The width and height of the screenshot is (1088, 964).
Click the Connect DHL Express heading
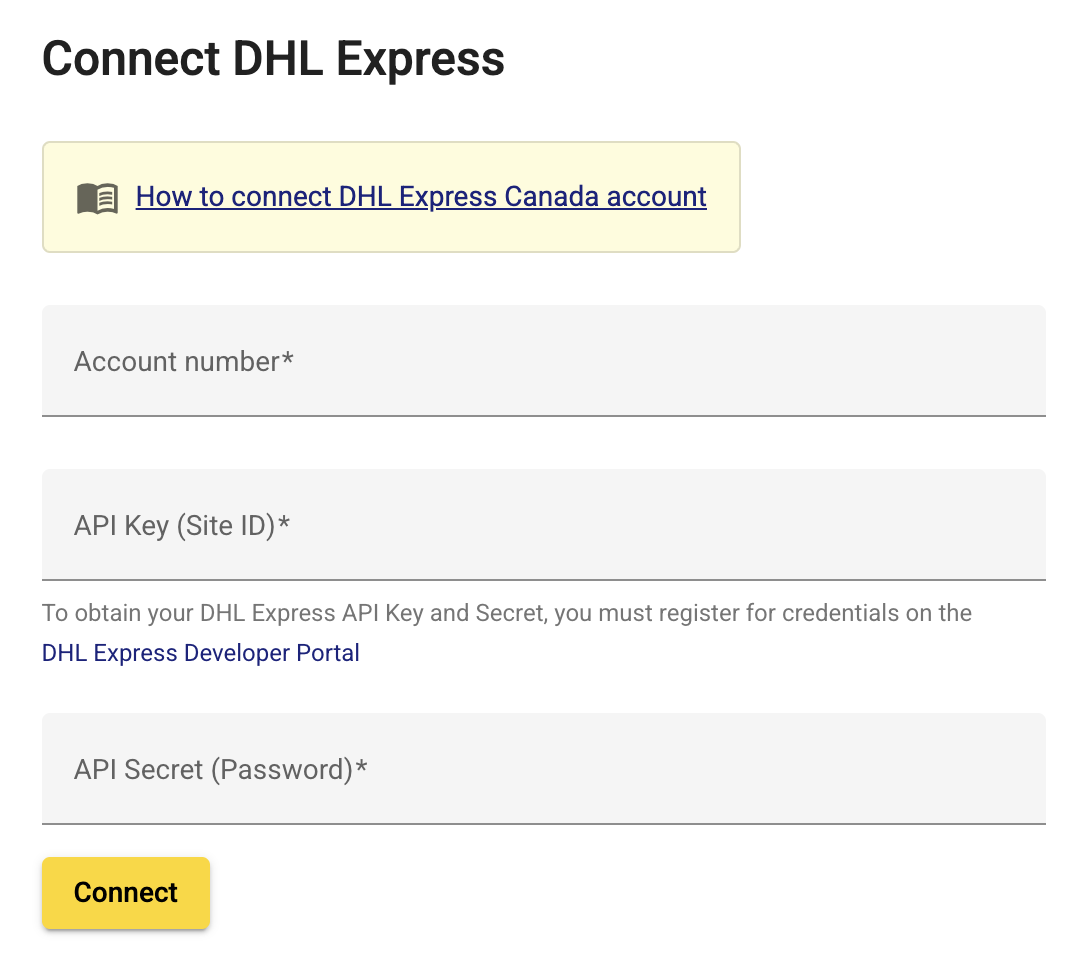coord(273,59)
